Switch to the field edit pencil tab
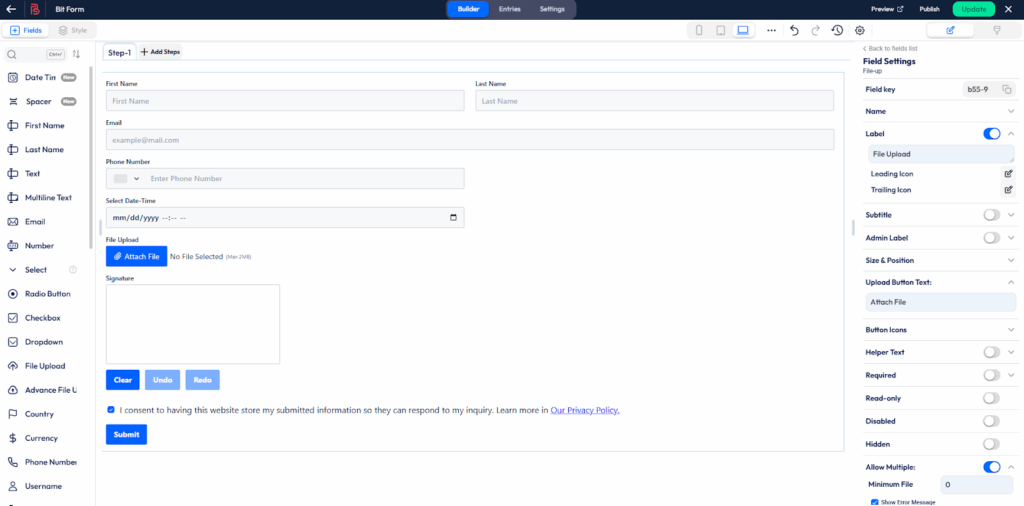 (x=950, y=30)
